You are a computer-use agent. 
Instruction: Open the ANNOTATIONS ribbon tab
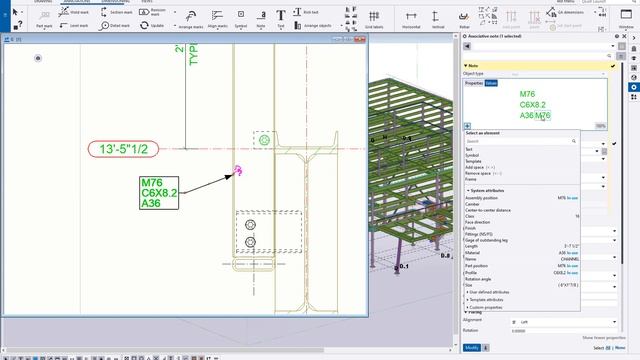click(x=77, y=2)
